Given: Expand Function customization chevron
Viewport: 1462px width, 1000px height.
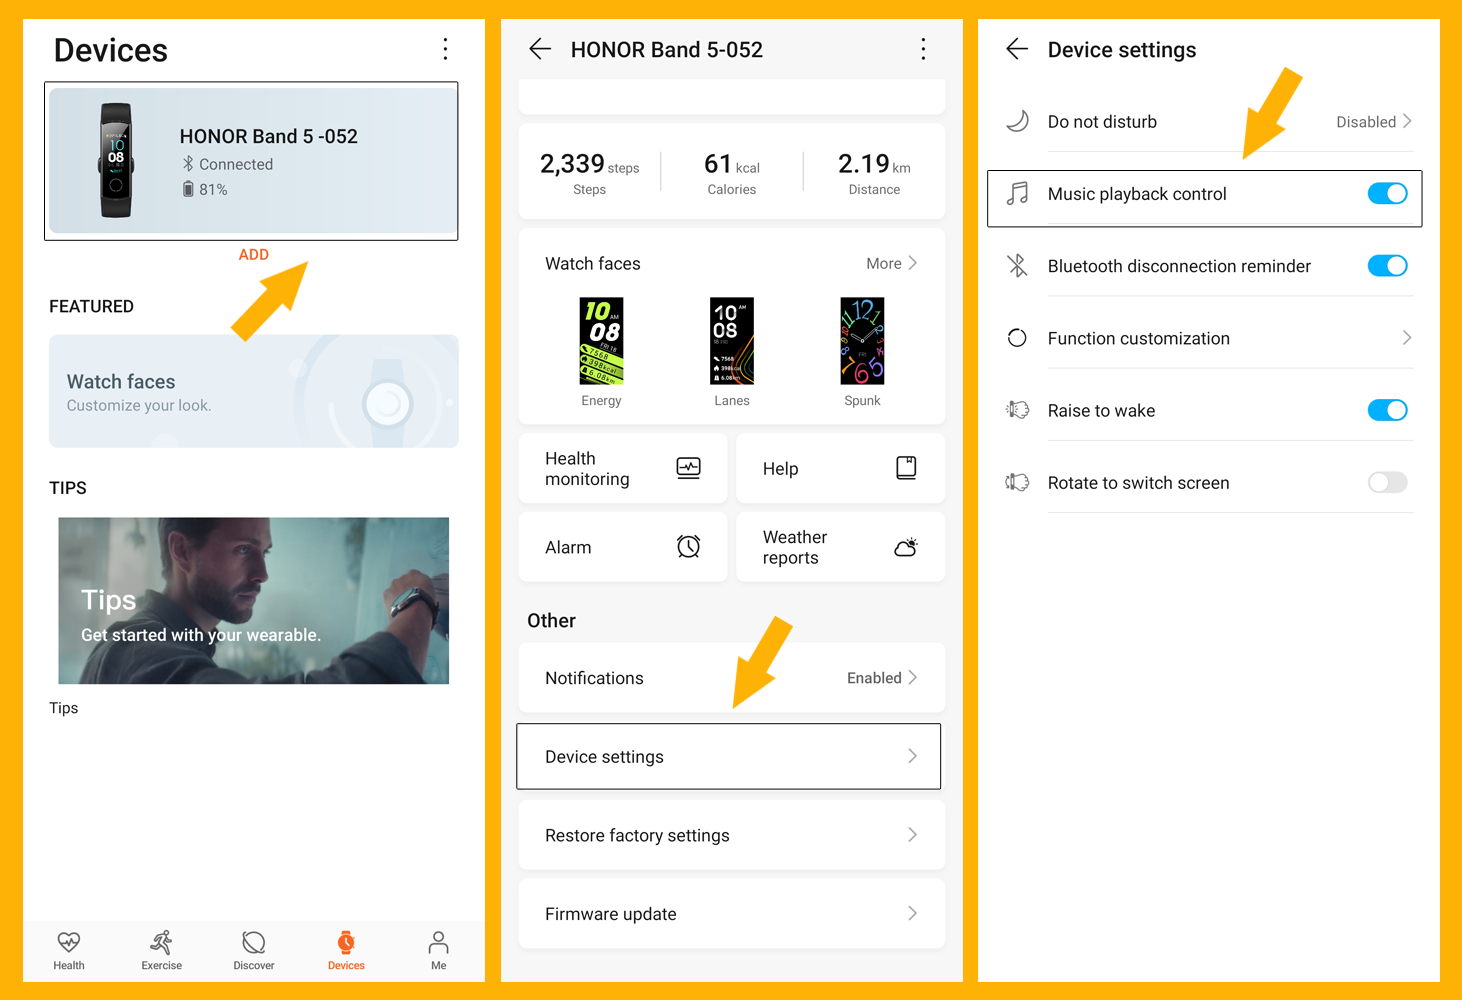Looking at the screenshot, I should [1406, 338].
